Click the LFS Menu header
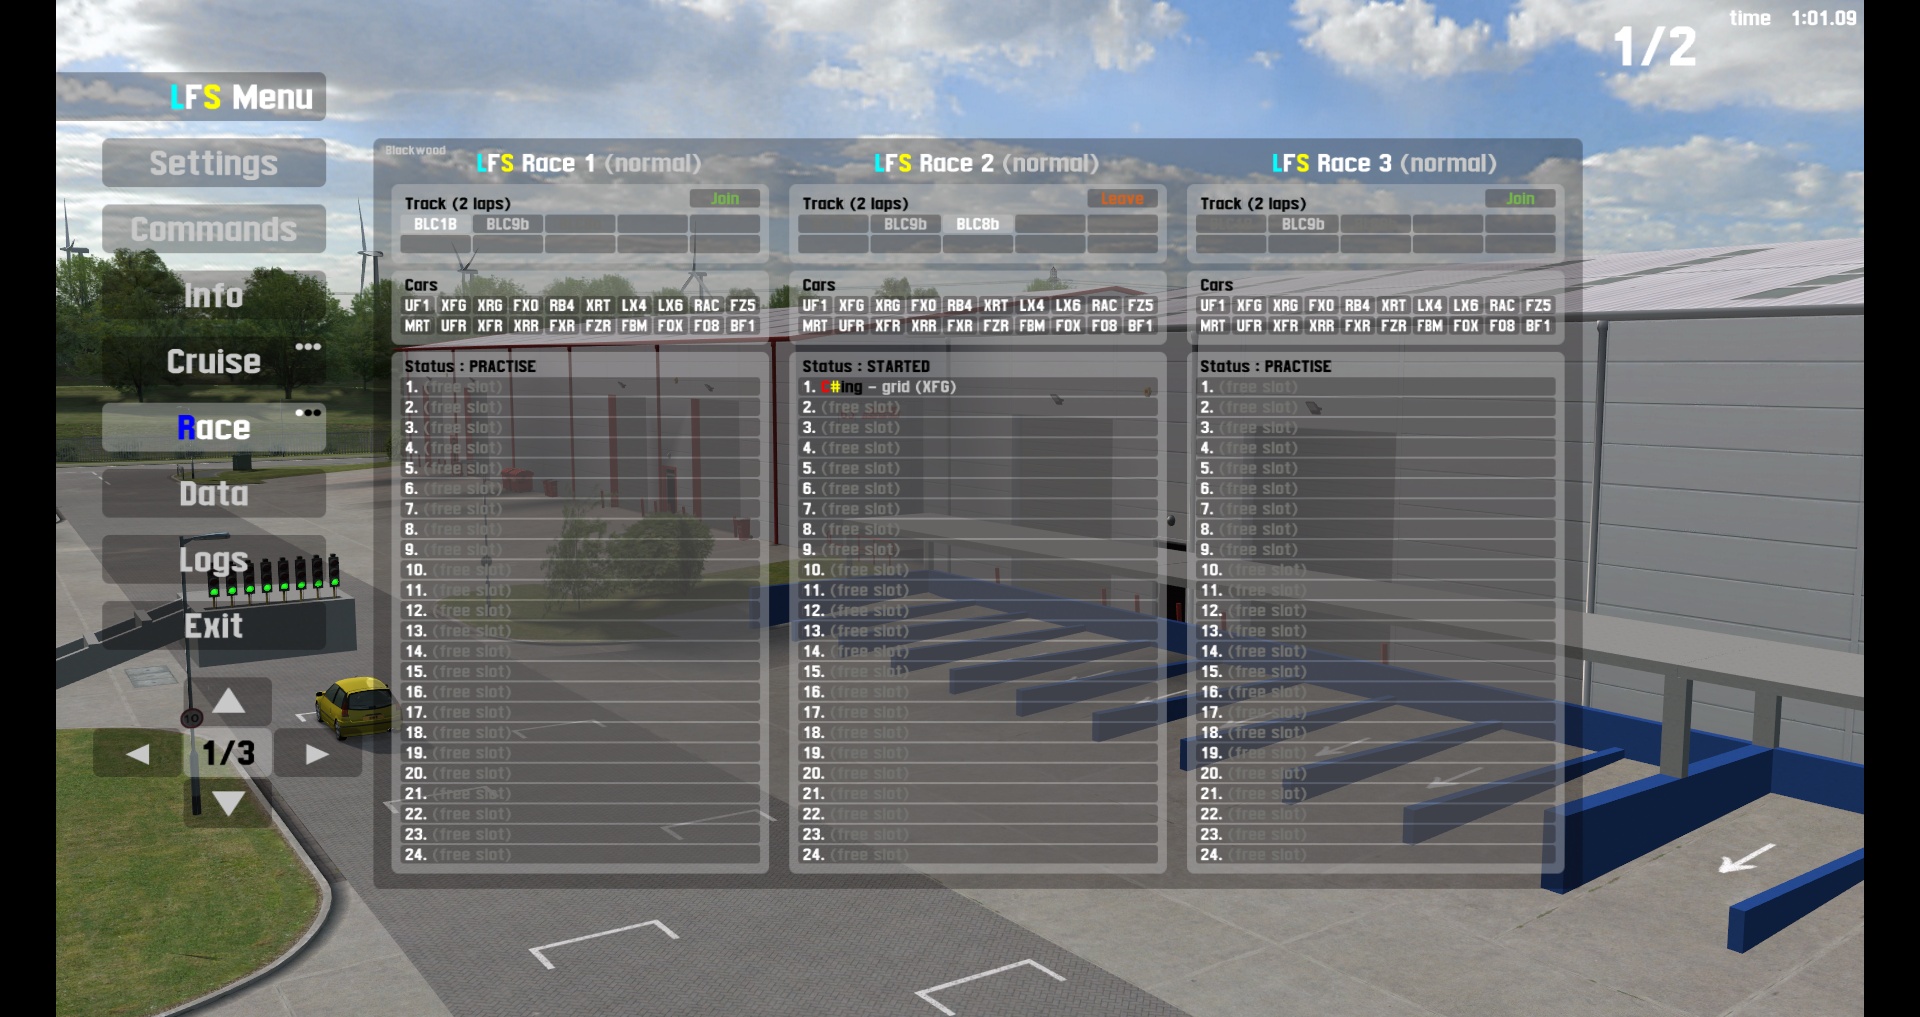This screenshot has width=1920, height=1017. coord(241,97)
